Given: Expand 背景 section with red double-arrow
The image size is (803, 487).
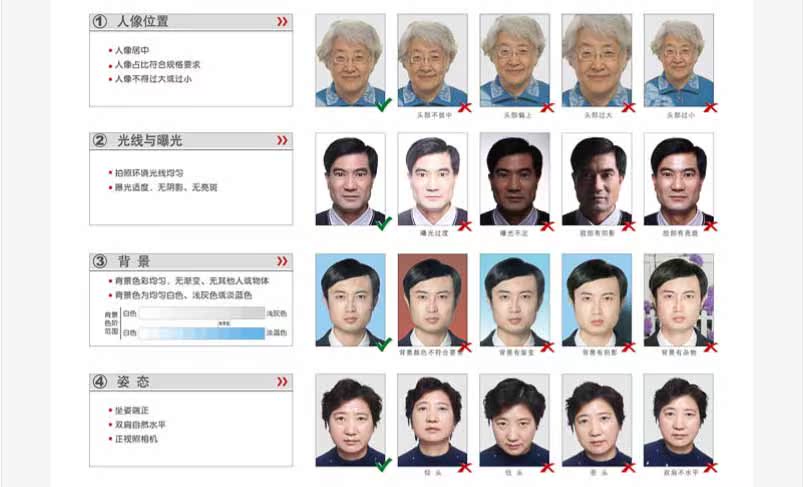Looking at the screenshot, I should tap(282, 261).
